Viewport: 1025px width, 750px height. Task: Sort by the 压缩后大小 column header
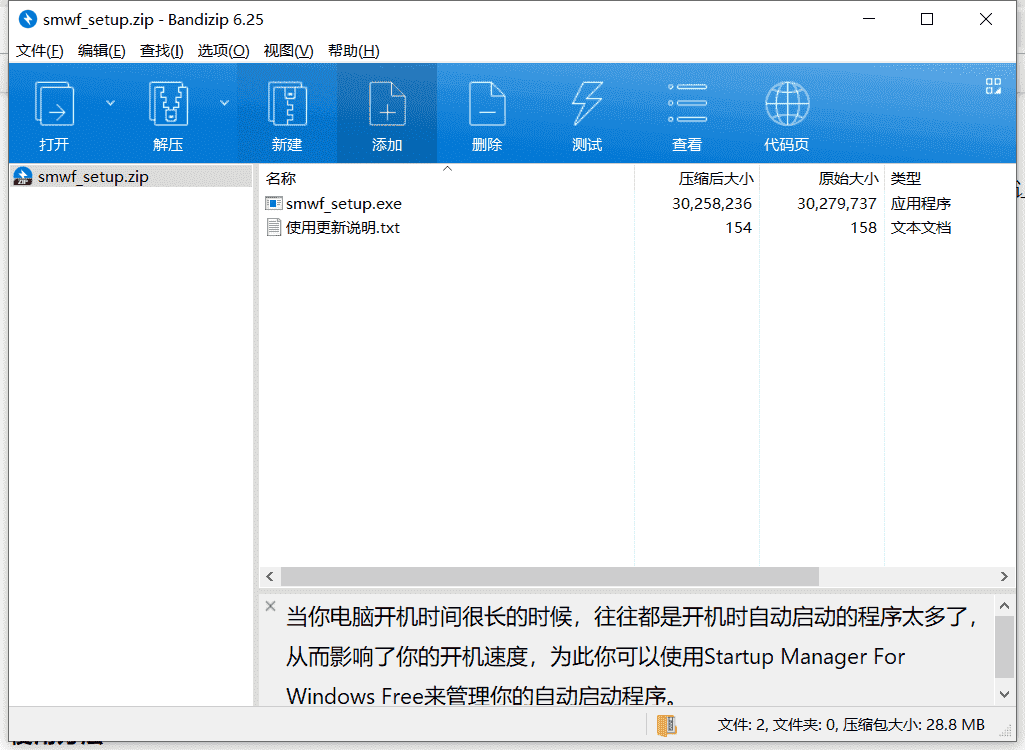[x=697, y=178]
